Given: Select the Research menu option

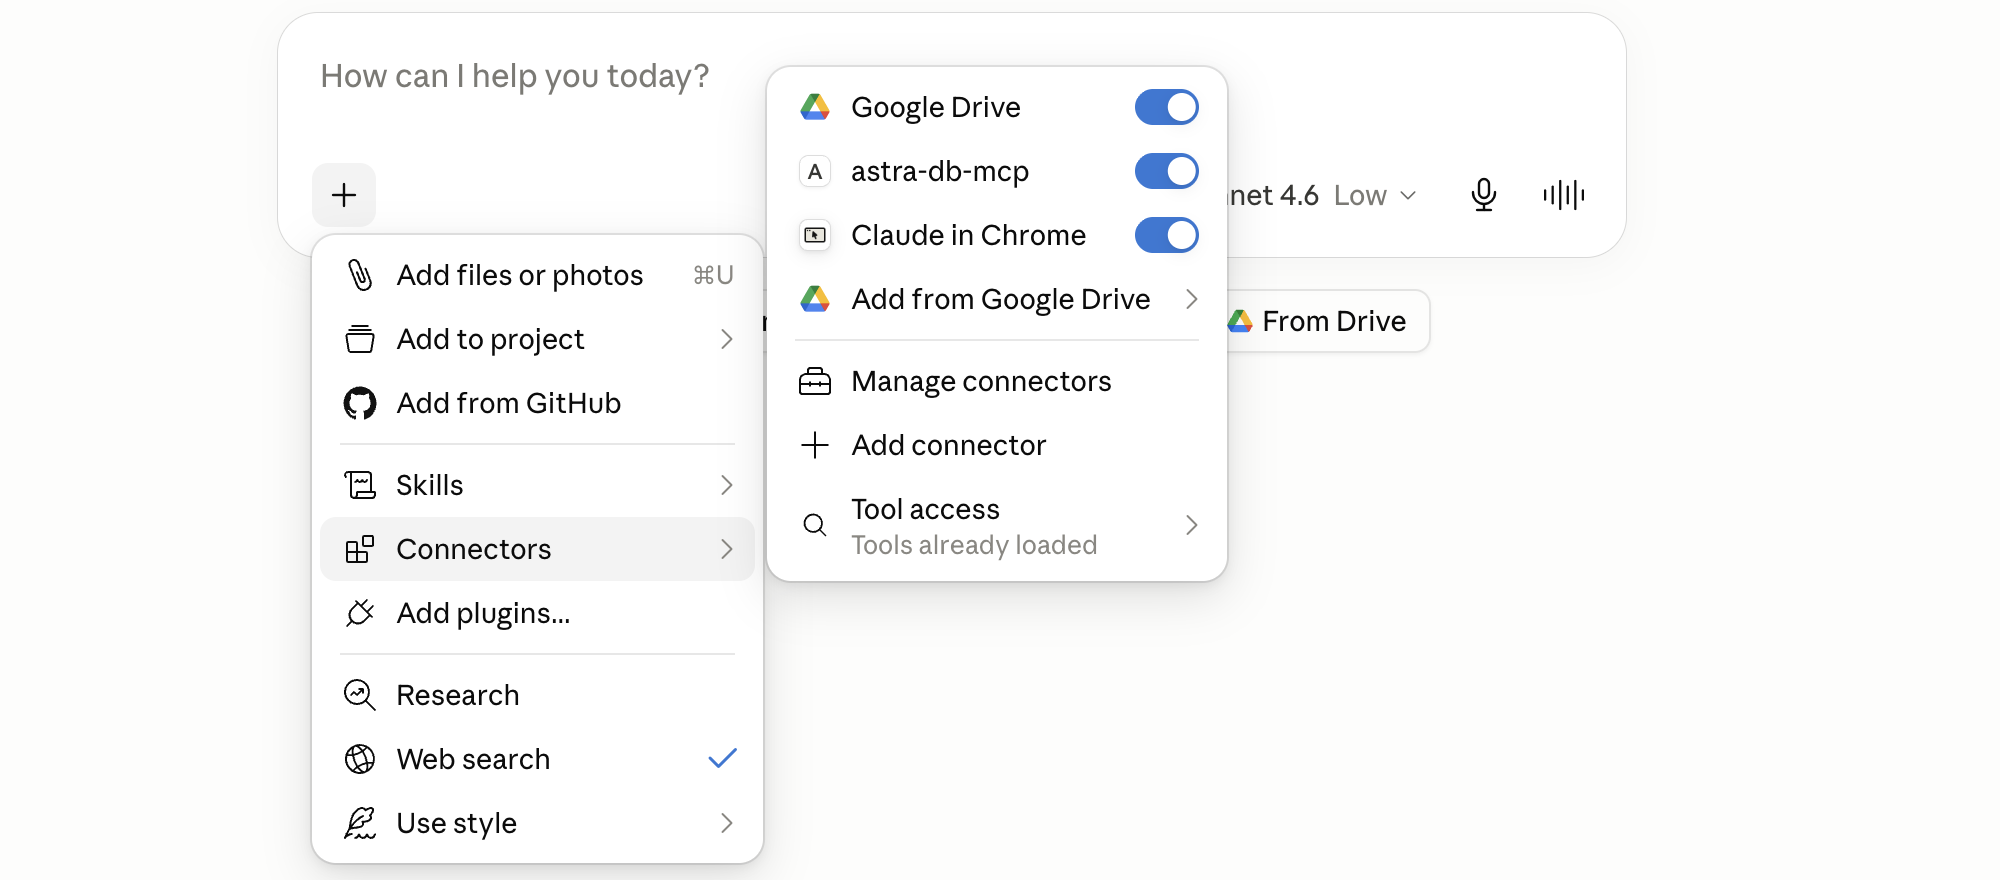Looking at the screenshot, I should [537, 695].
